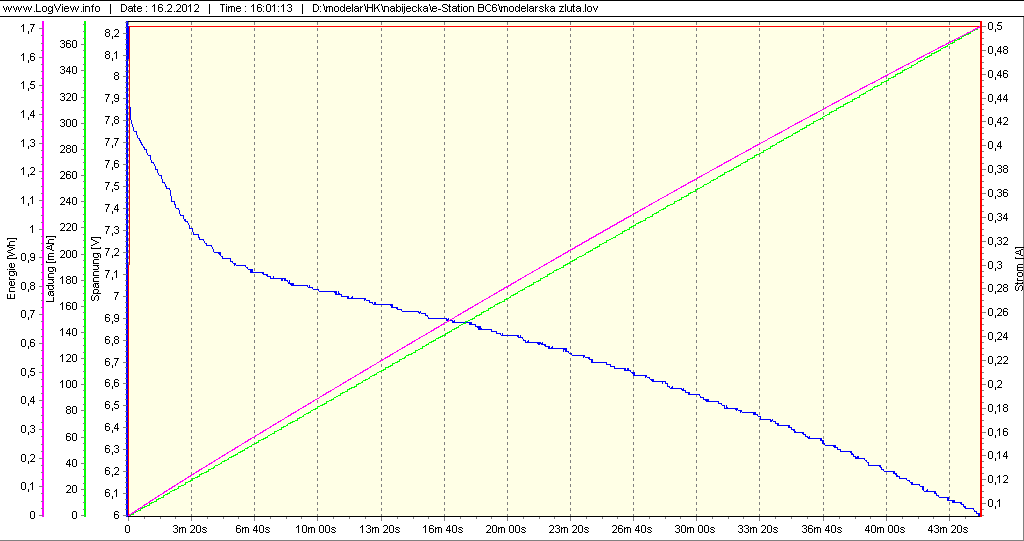Click the 0,5 value on Strom axis

[x=995, y=26]
